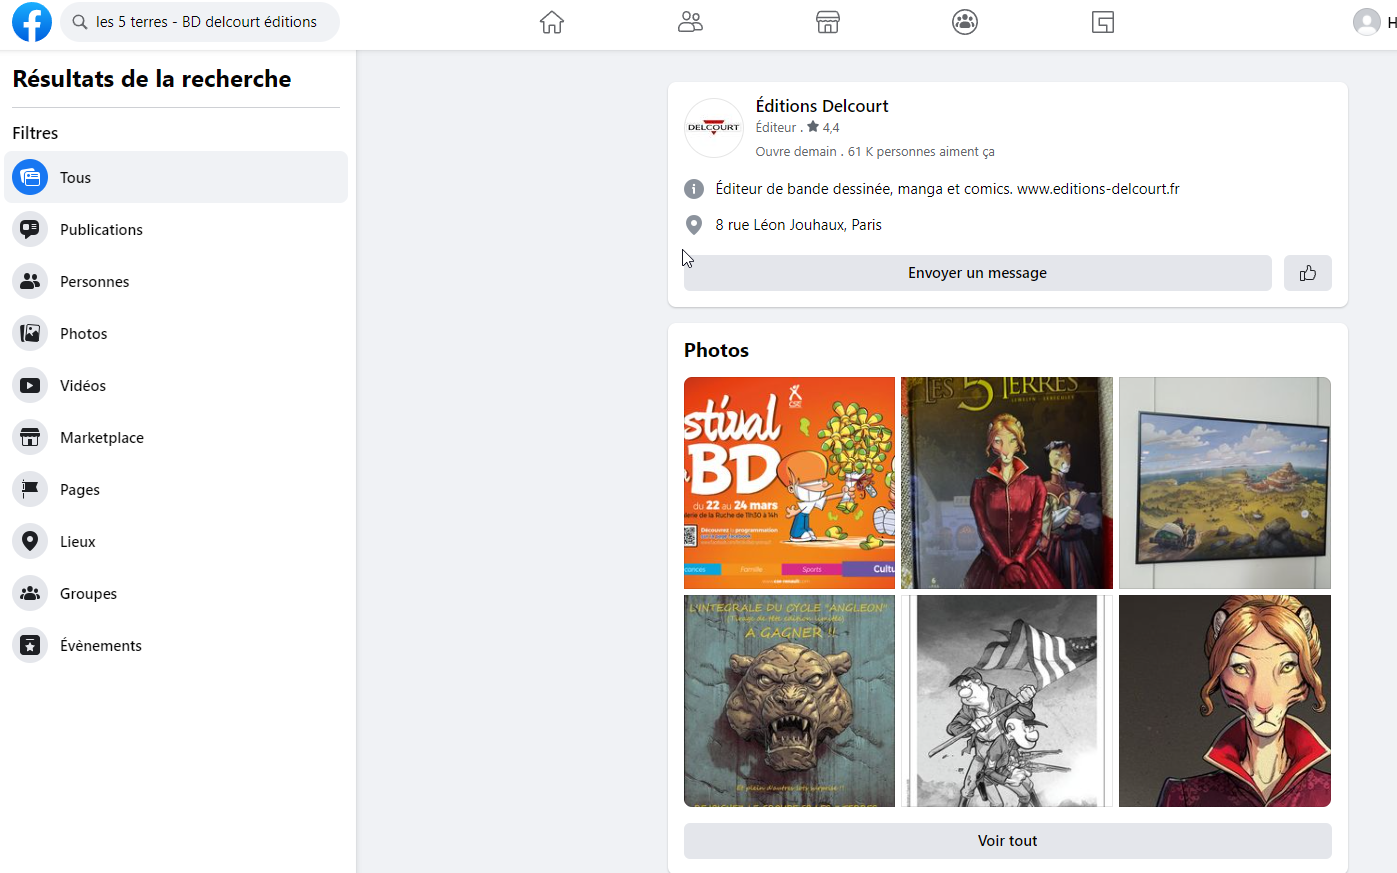Click '61 K personnes aiment ça' text
The image size is (1397, 873).
[921, 152]
